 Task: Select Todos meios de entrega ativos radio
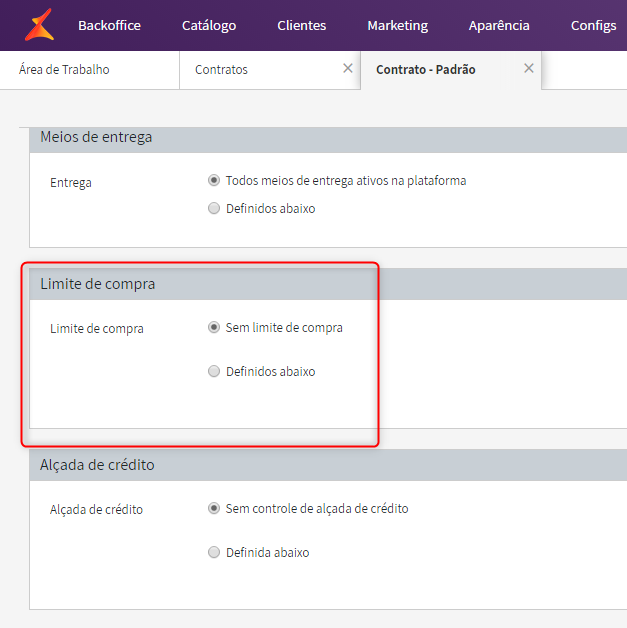click(x=214, y=180)
